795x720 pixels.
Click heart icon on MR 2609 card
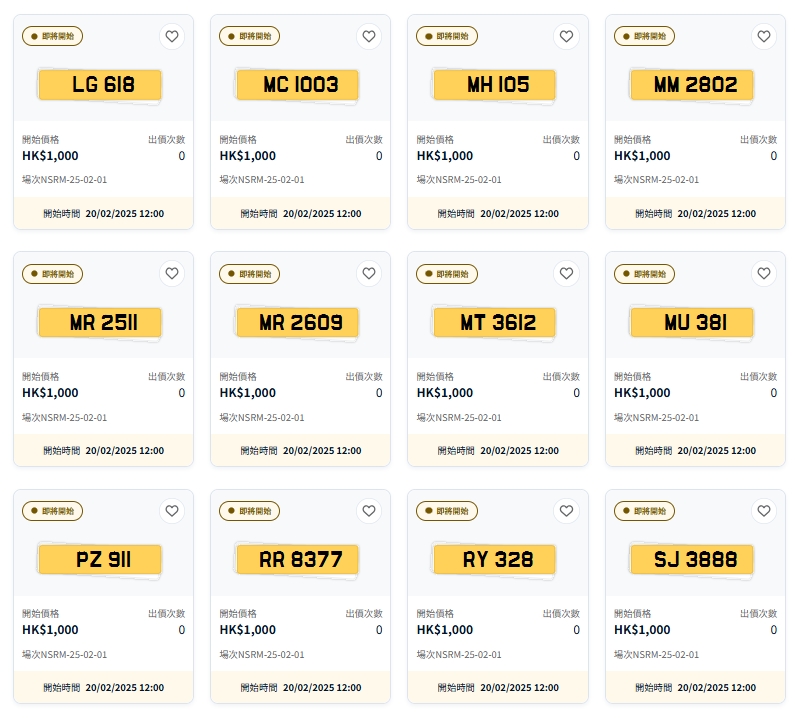(x=369, y=273)
